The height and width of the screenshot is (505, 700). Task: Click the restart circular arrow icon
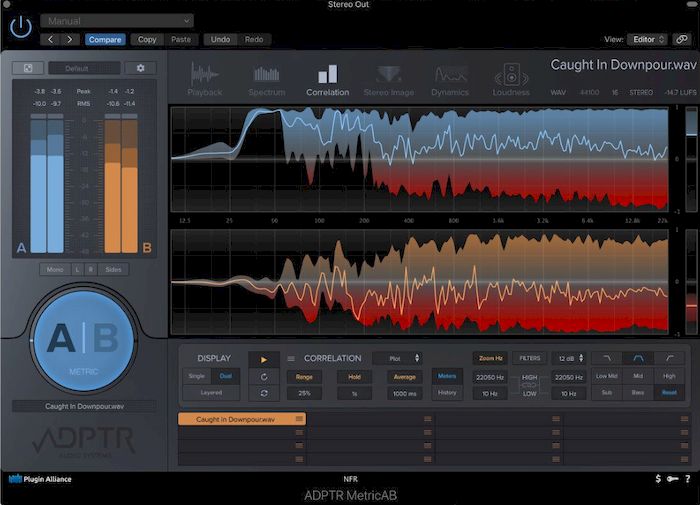264,376
